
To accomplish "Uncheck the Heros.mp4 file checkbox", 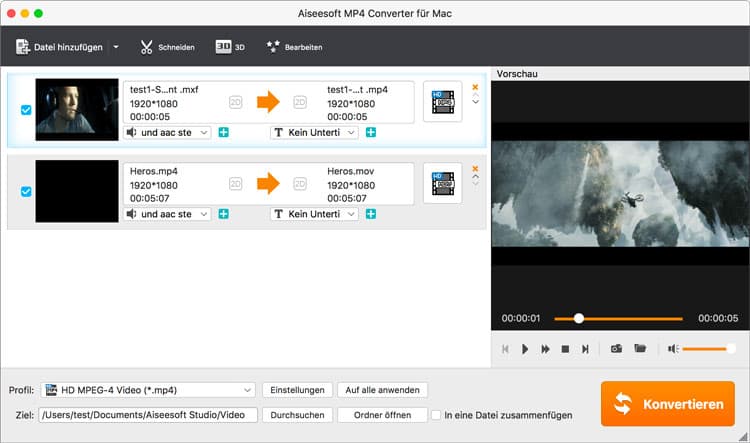I will click(26, 191).
